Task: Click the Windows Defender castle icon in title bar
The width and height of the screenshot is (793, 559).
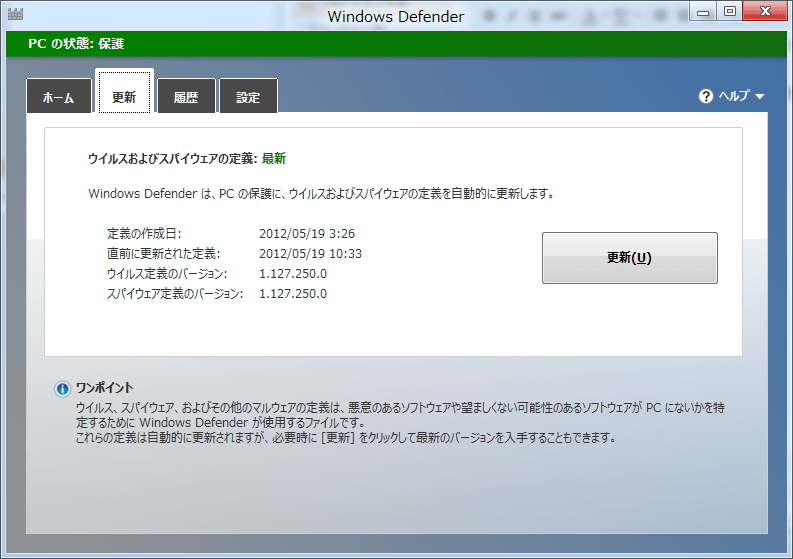Action: [16, 14]
